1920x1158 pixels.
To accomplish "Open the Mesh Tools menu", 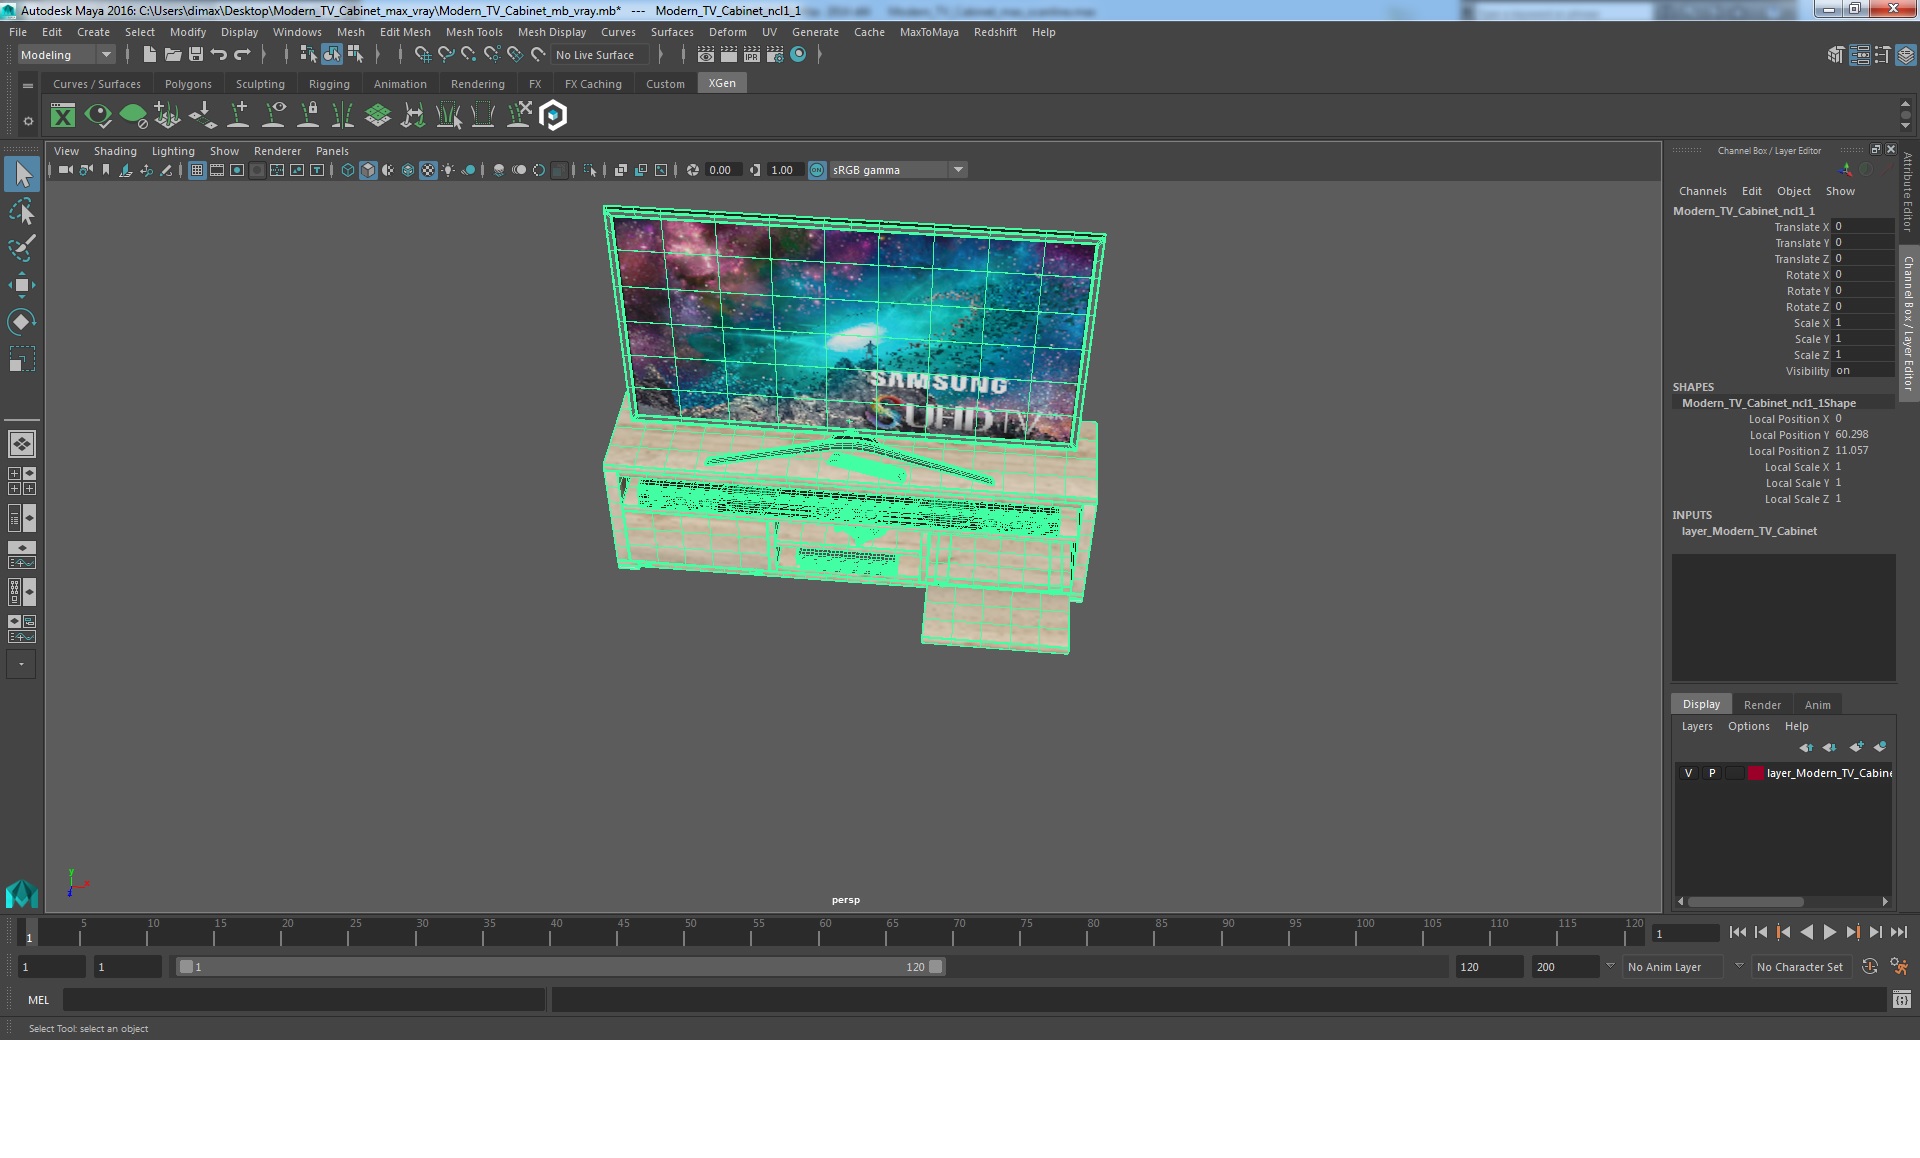I will tap(473, 32).
